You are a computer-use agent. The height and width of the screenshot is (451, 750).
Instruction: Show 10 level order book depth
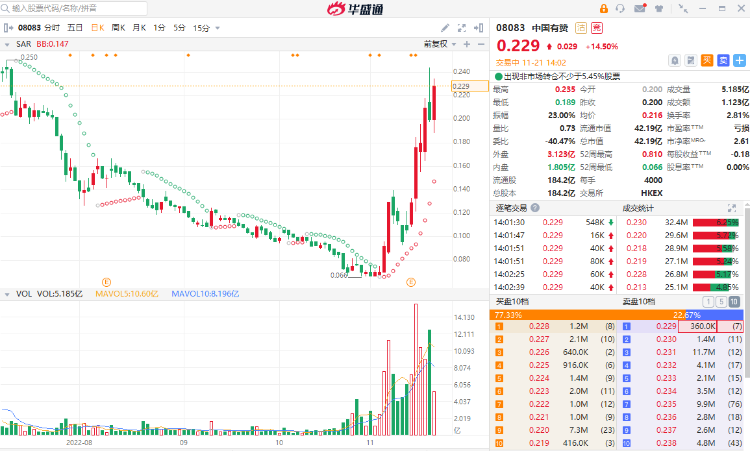coord(734,302)
